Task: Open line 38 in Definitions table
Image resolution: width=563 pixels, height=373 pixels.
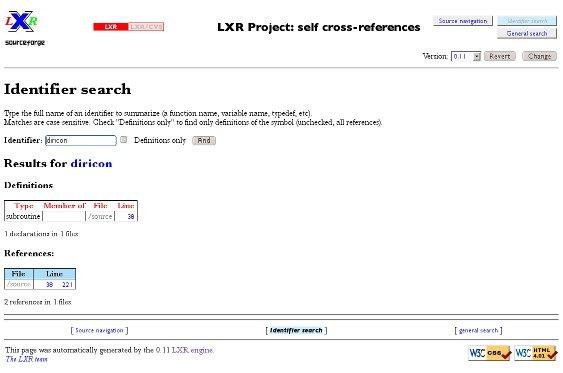Action: point(131,216)
